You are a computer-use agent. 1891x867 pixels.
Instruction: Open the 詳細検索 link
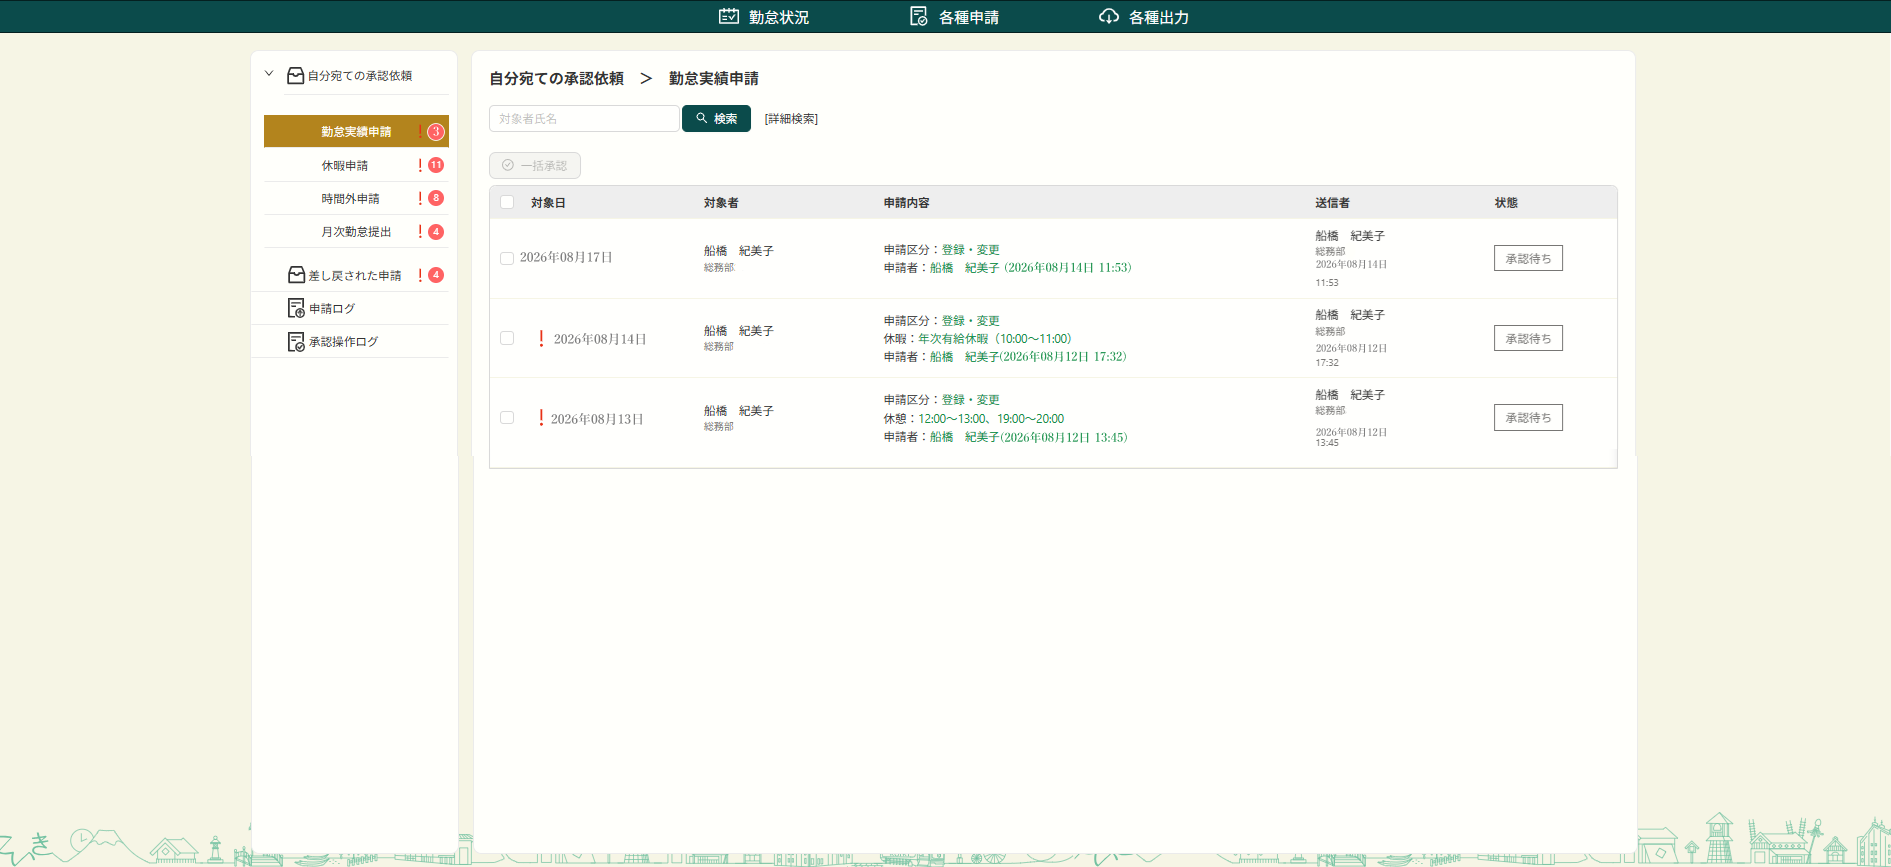pyautogui.click(x=791, y=119)
